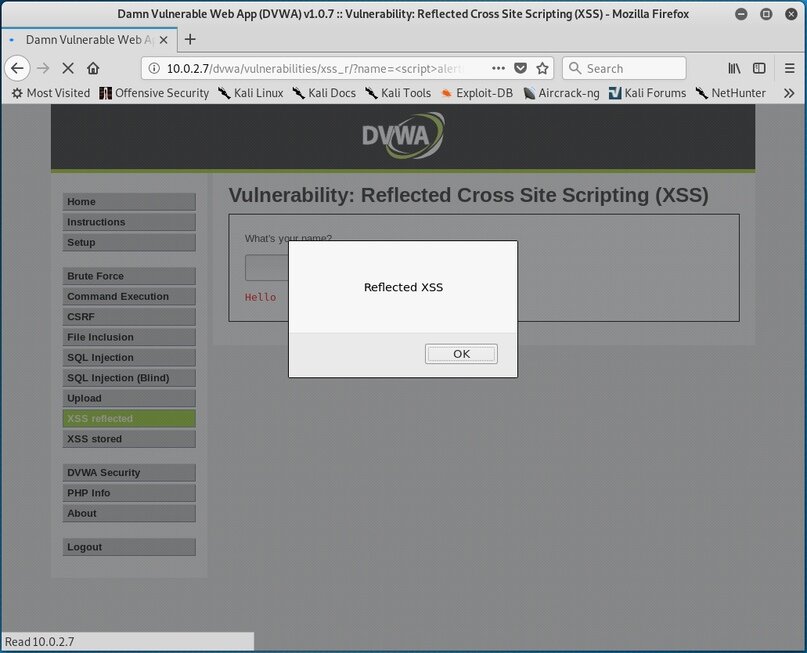The image size is (807, 653).
Task: Open File Inclusion menu item
Action: pyautogui.click(x=129, y=337)
